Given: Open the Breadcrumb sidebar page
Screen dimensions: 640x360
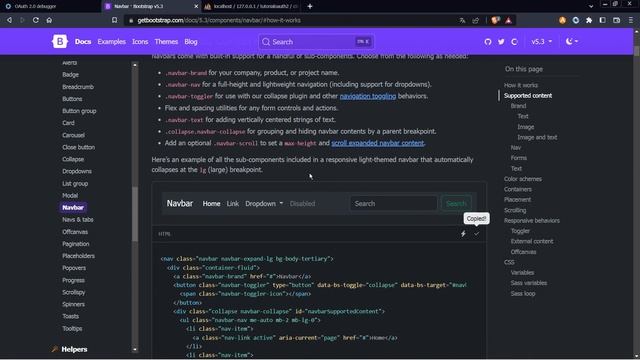Looking at the screenshot, I should tap(78, 87).
